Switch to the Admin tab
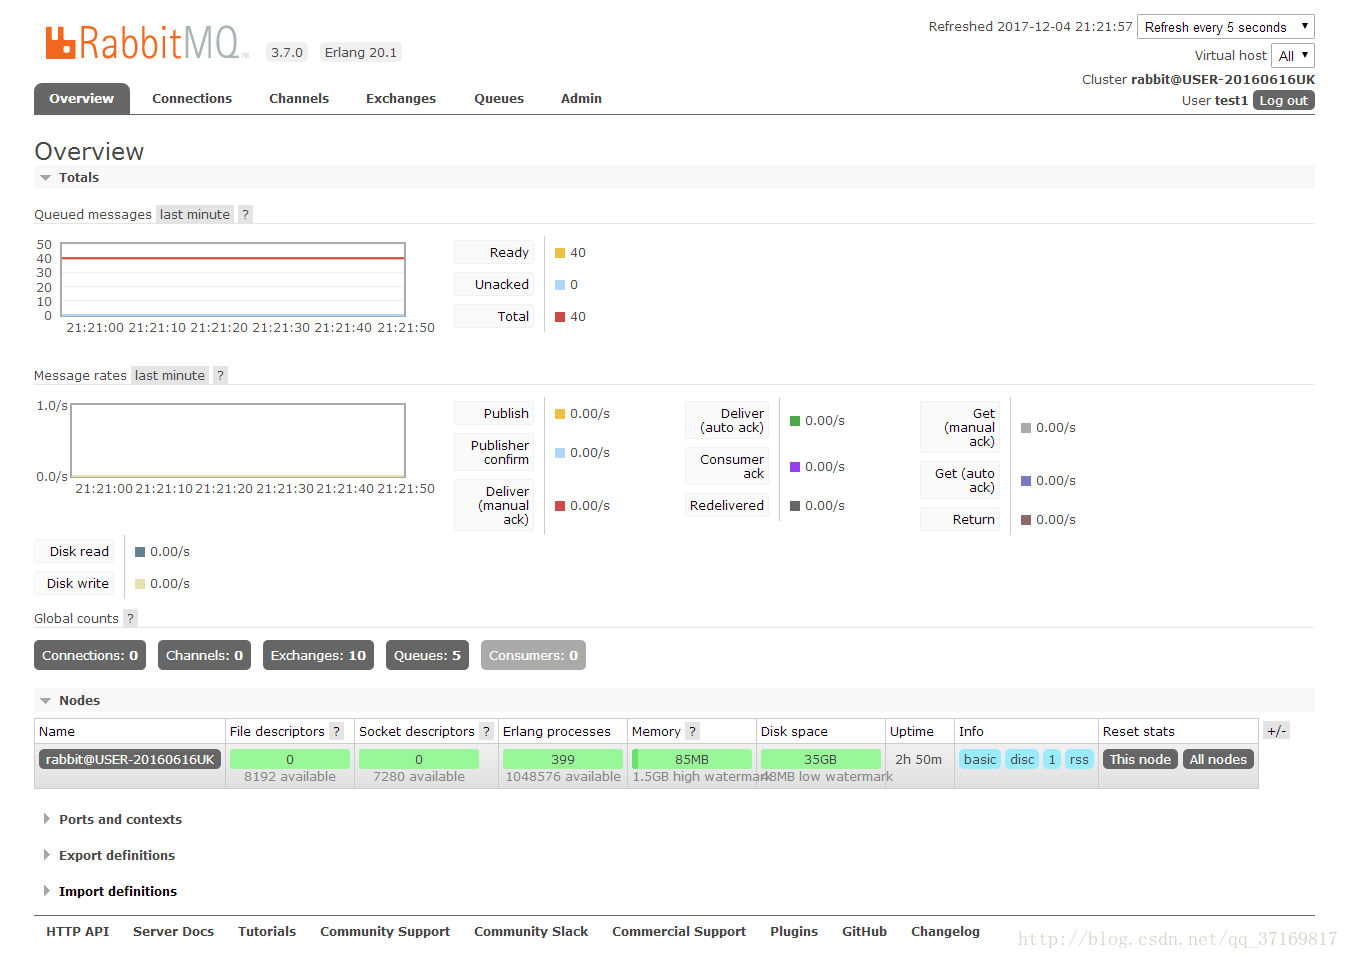Viewport: 1349px width, 959px height. pos(581,98)
